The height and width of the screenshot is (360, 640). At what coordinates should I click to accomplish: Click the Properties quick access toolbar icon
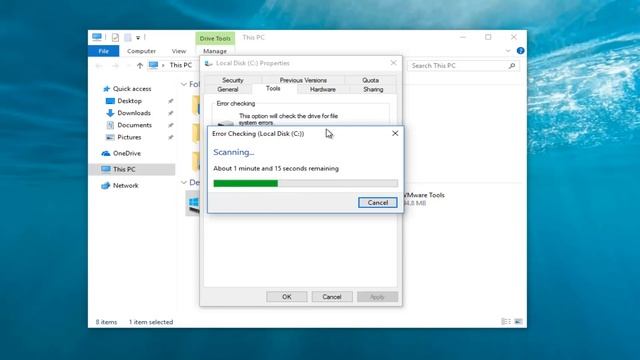coord(115,38)
